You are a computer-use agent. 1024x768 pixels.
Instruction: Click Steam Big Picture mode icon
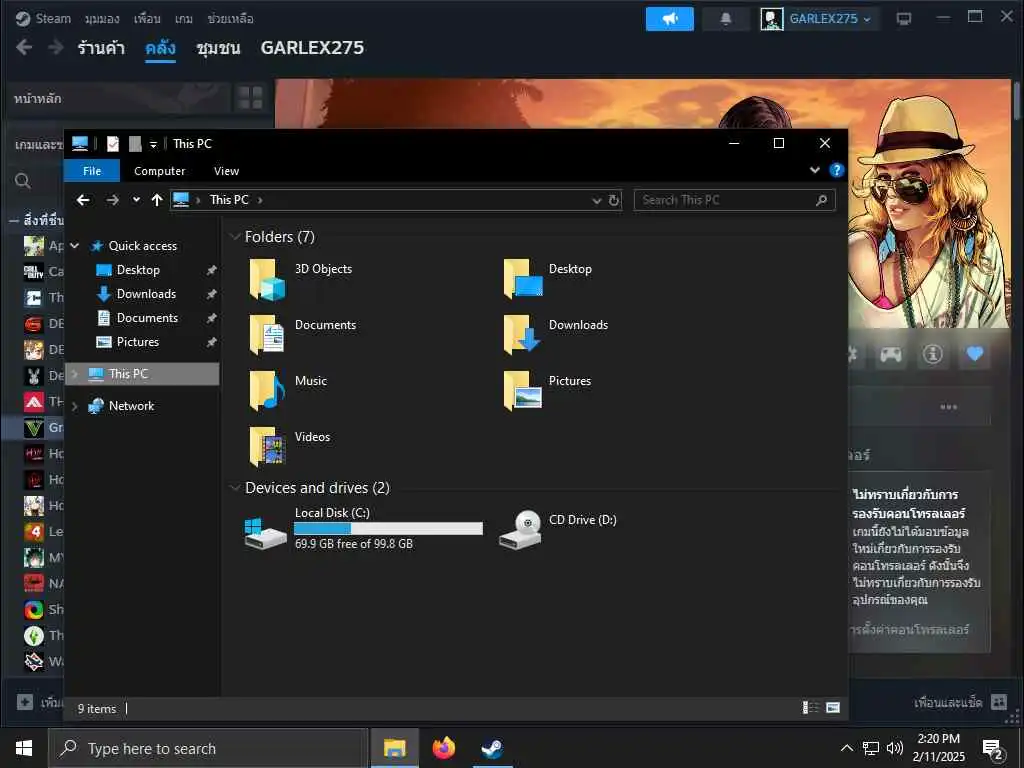pos(904,19)
